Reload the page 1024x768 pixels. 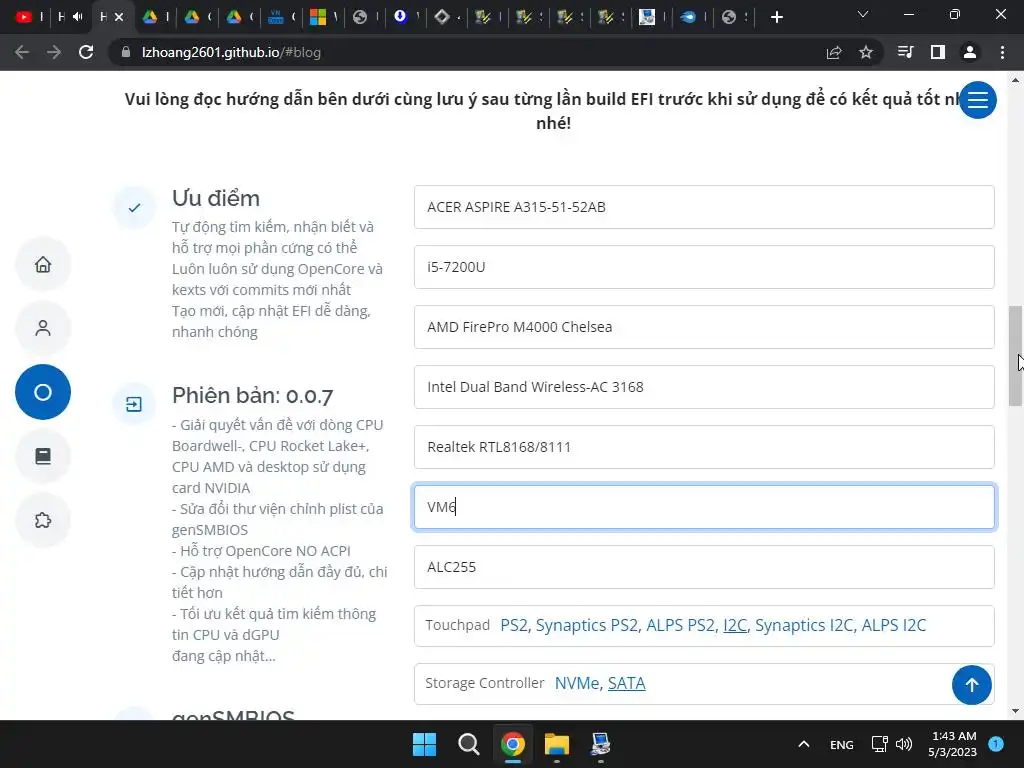(x=86, y=52)
